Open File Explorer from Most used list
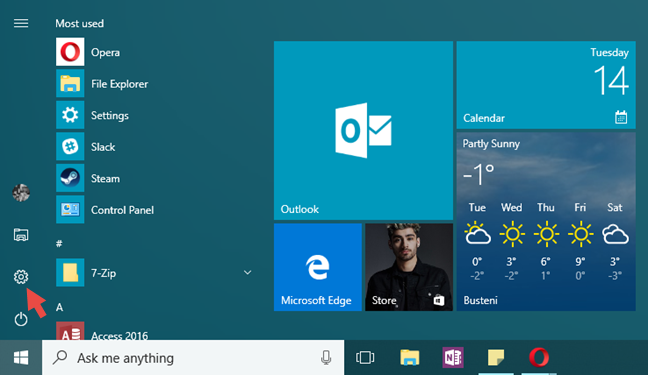The height and width of the screenshot is (375, 648). [x=154, y=84]
